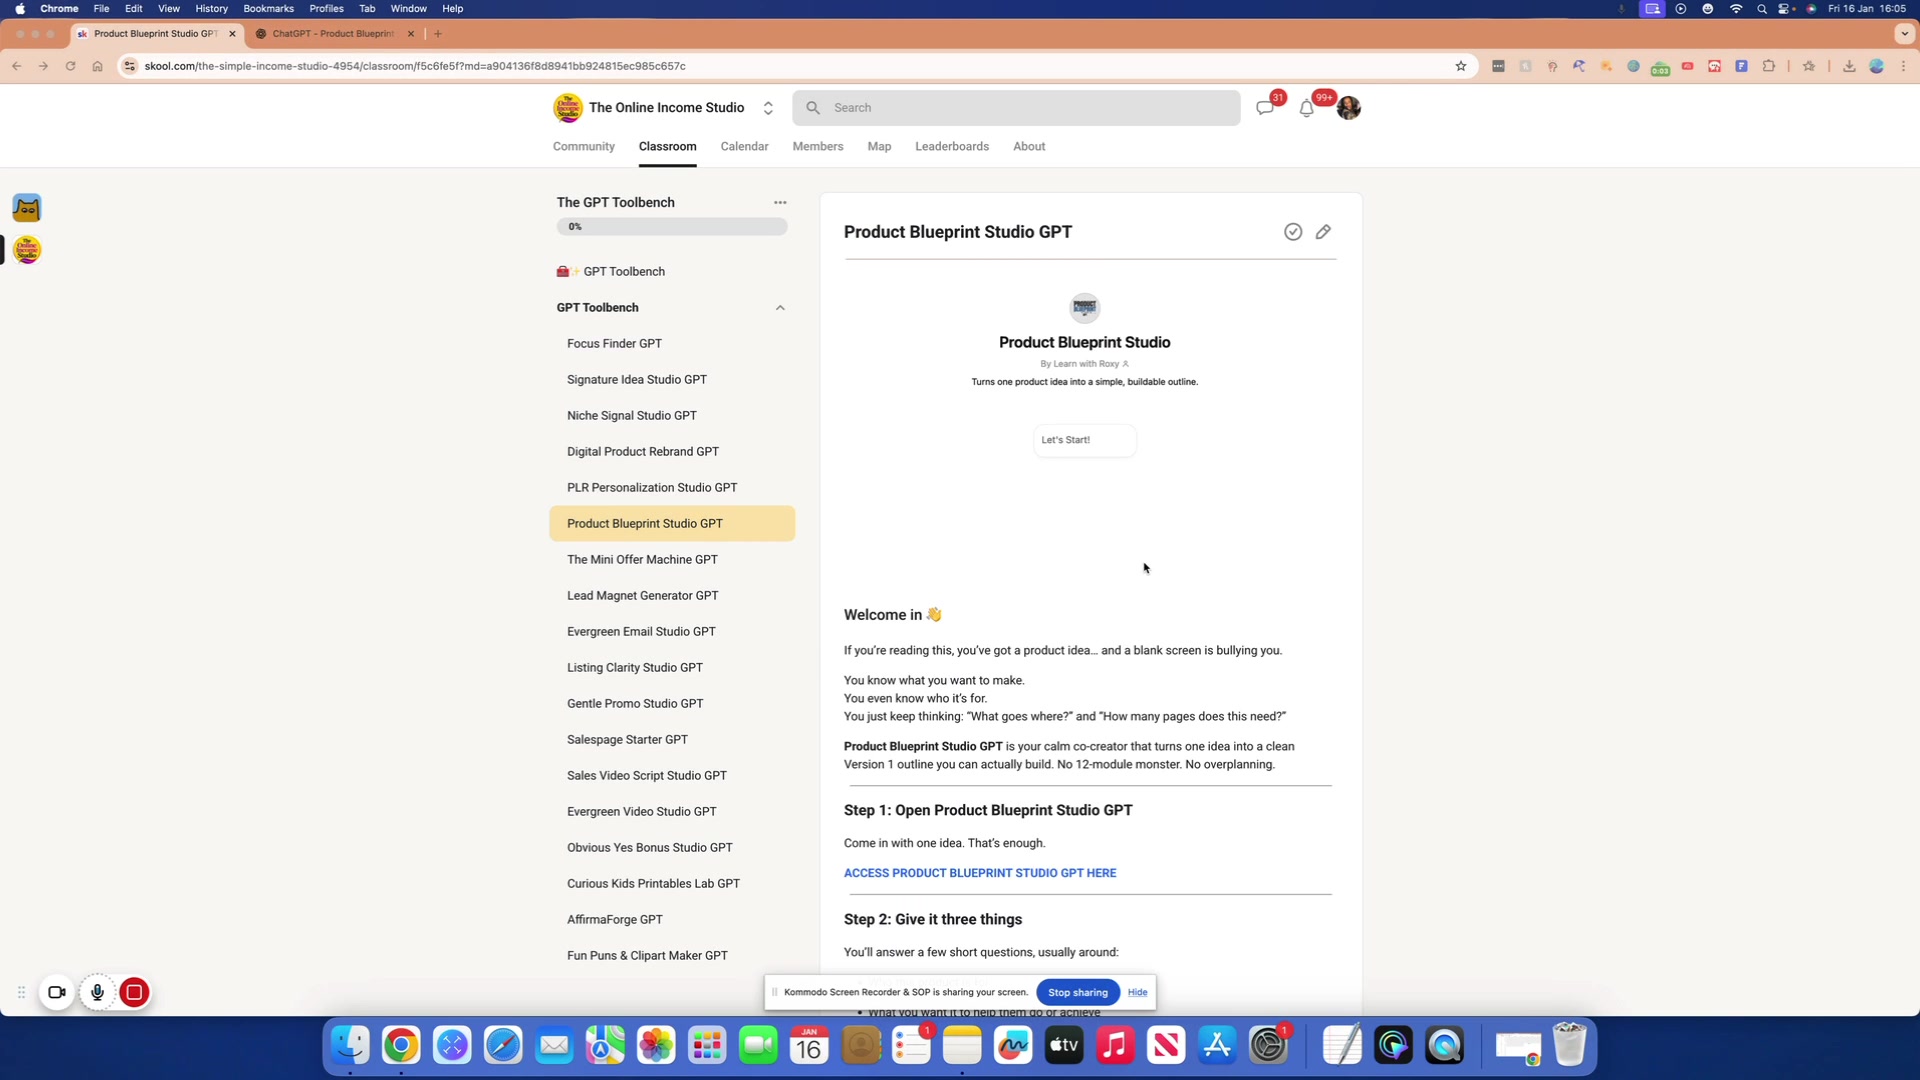Toggle the microphone in recorder controls
The height and width of the screenshot is (1080, 1920).
pos(97,992)
